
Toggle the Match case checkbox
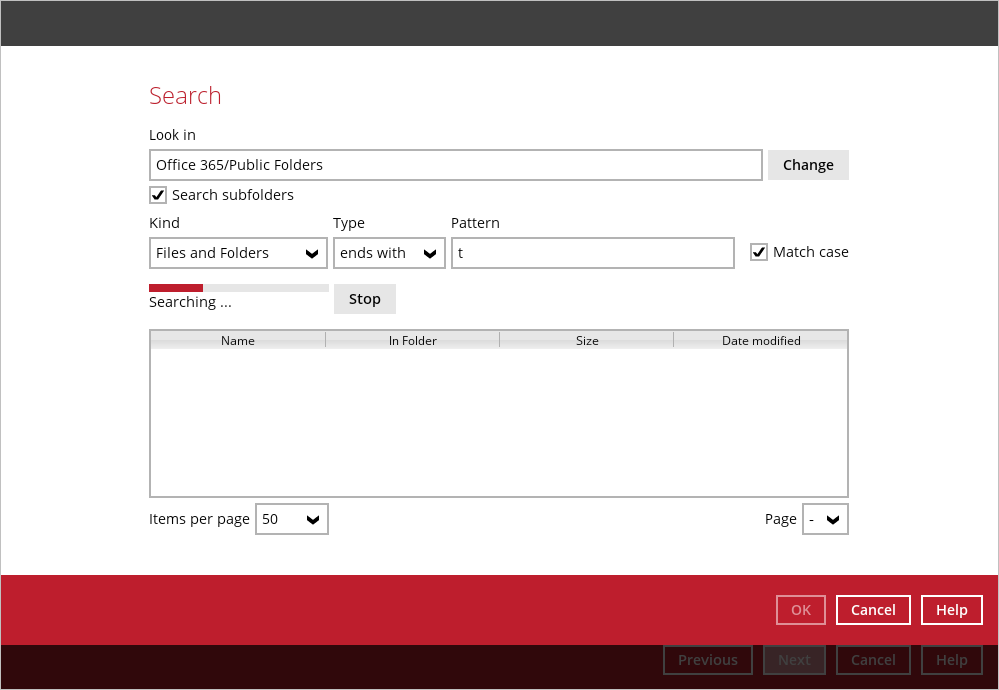759,252
